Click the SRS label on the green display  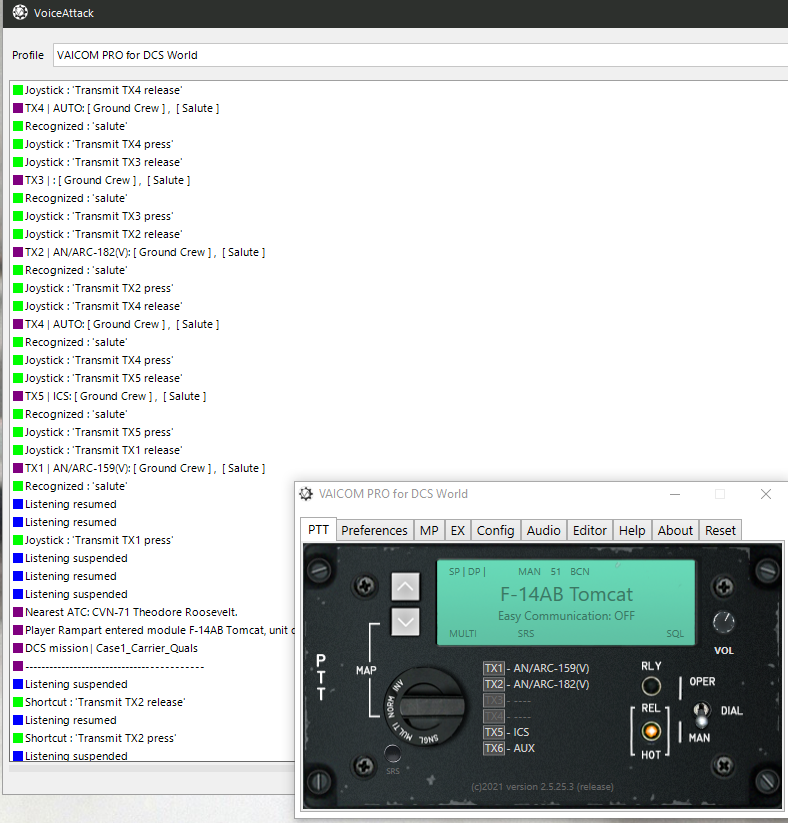526,634
